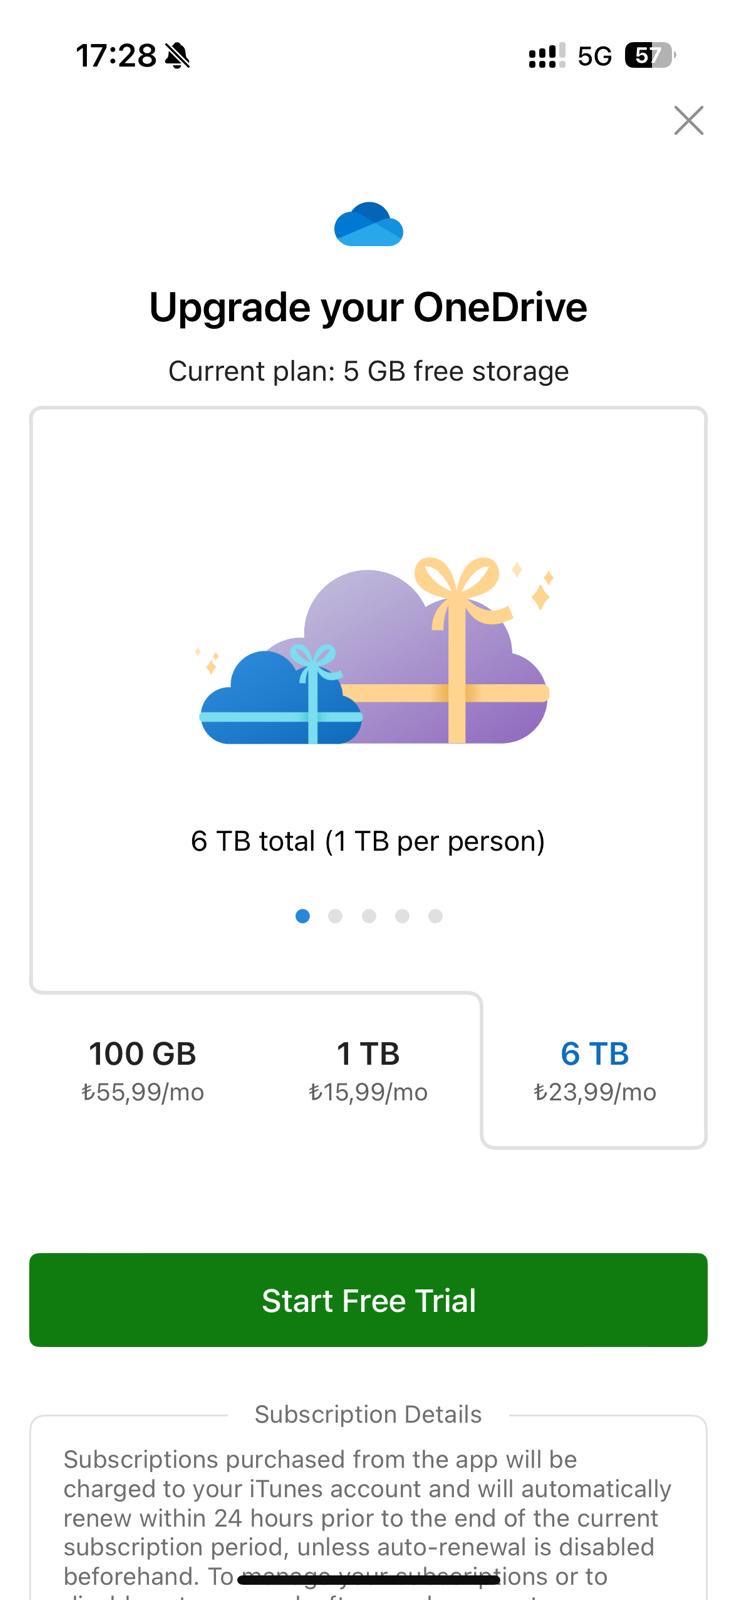Screen dimensions: 738x1600
Task: Tap the silent mode bell icon
Action: tap(177, 56)
